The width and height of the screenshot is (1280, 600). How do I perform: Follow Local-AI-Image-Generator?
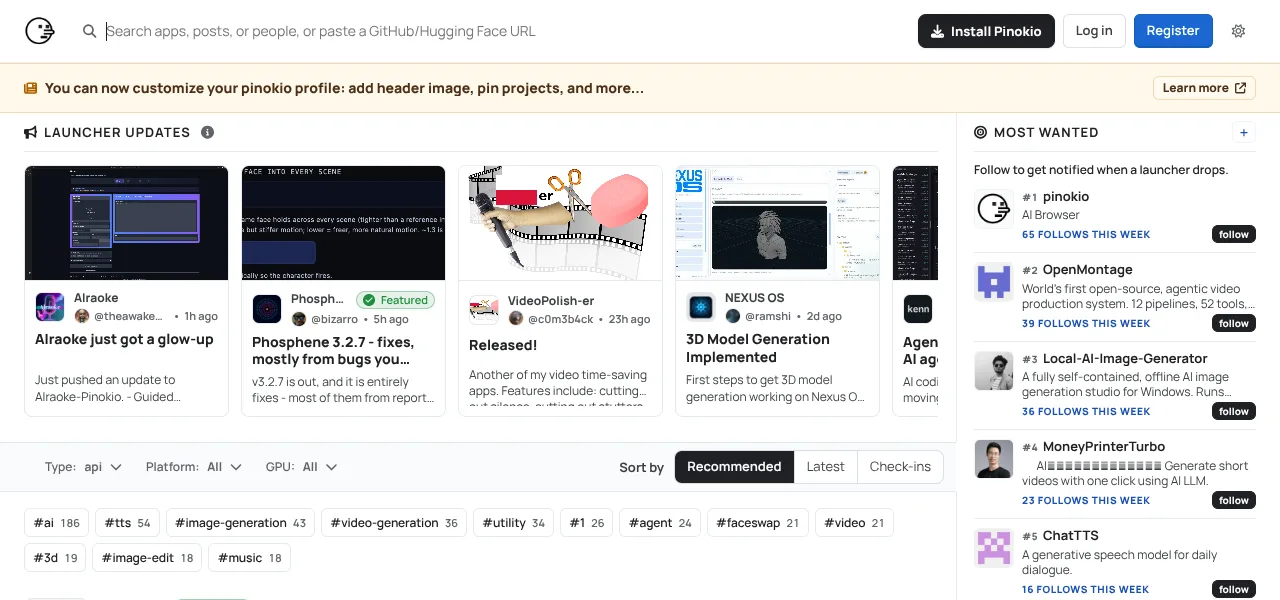click(x=1233, y=411)
